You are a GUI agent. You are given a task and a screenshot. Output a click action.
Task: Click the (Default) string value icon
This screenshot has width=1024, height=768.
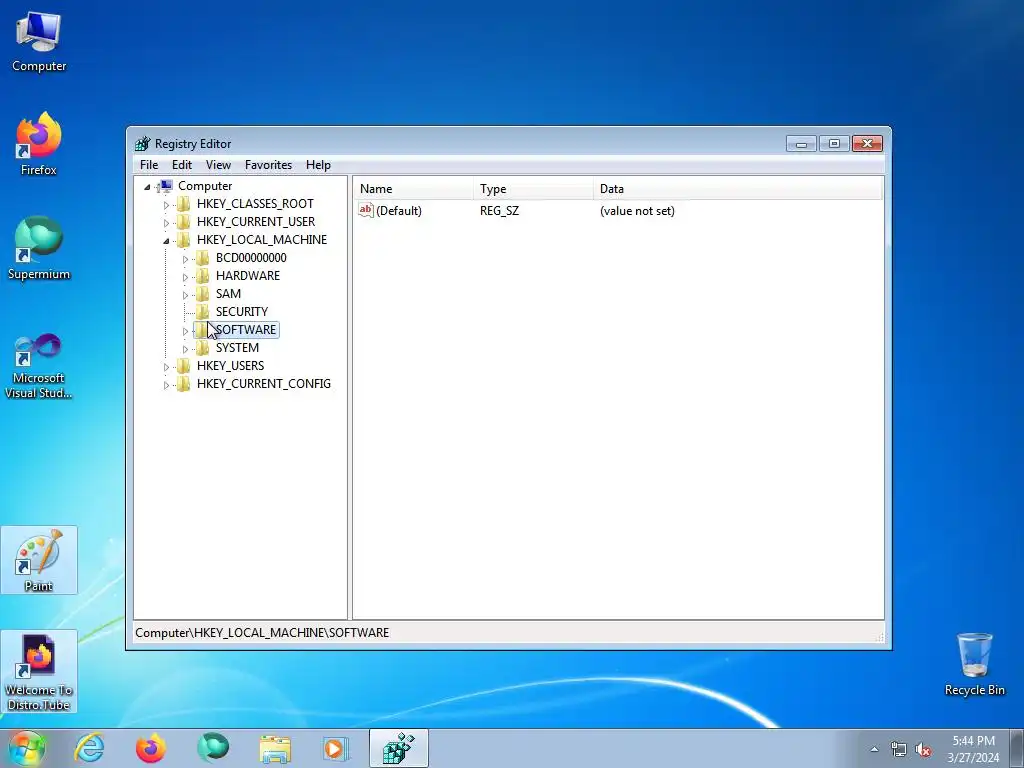click(x=366, y=210)
